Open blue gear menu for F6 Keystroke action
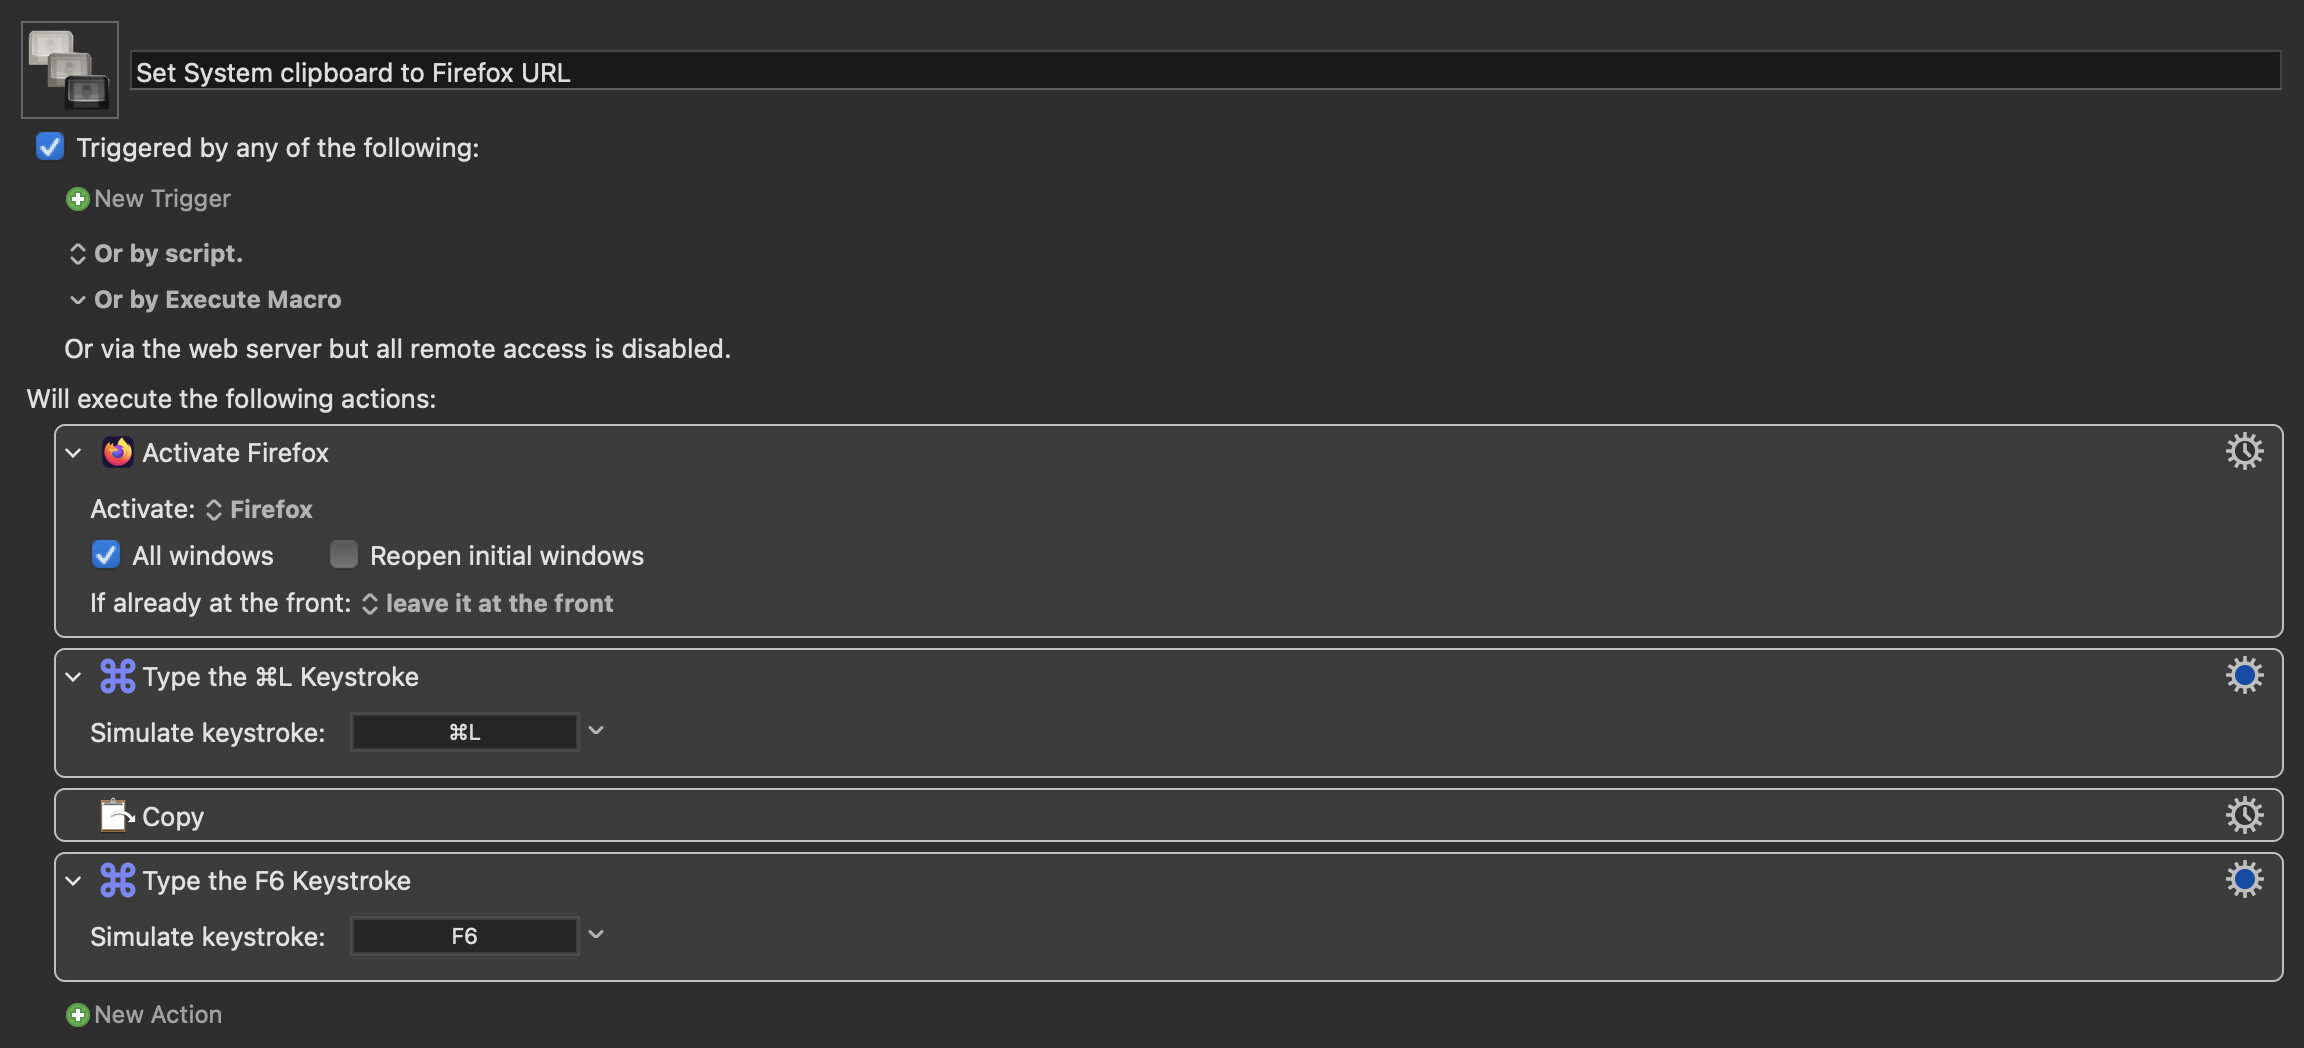The width and height of the screenshot is (2304, 1048). (2244, 879)
